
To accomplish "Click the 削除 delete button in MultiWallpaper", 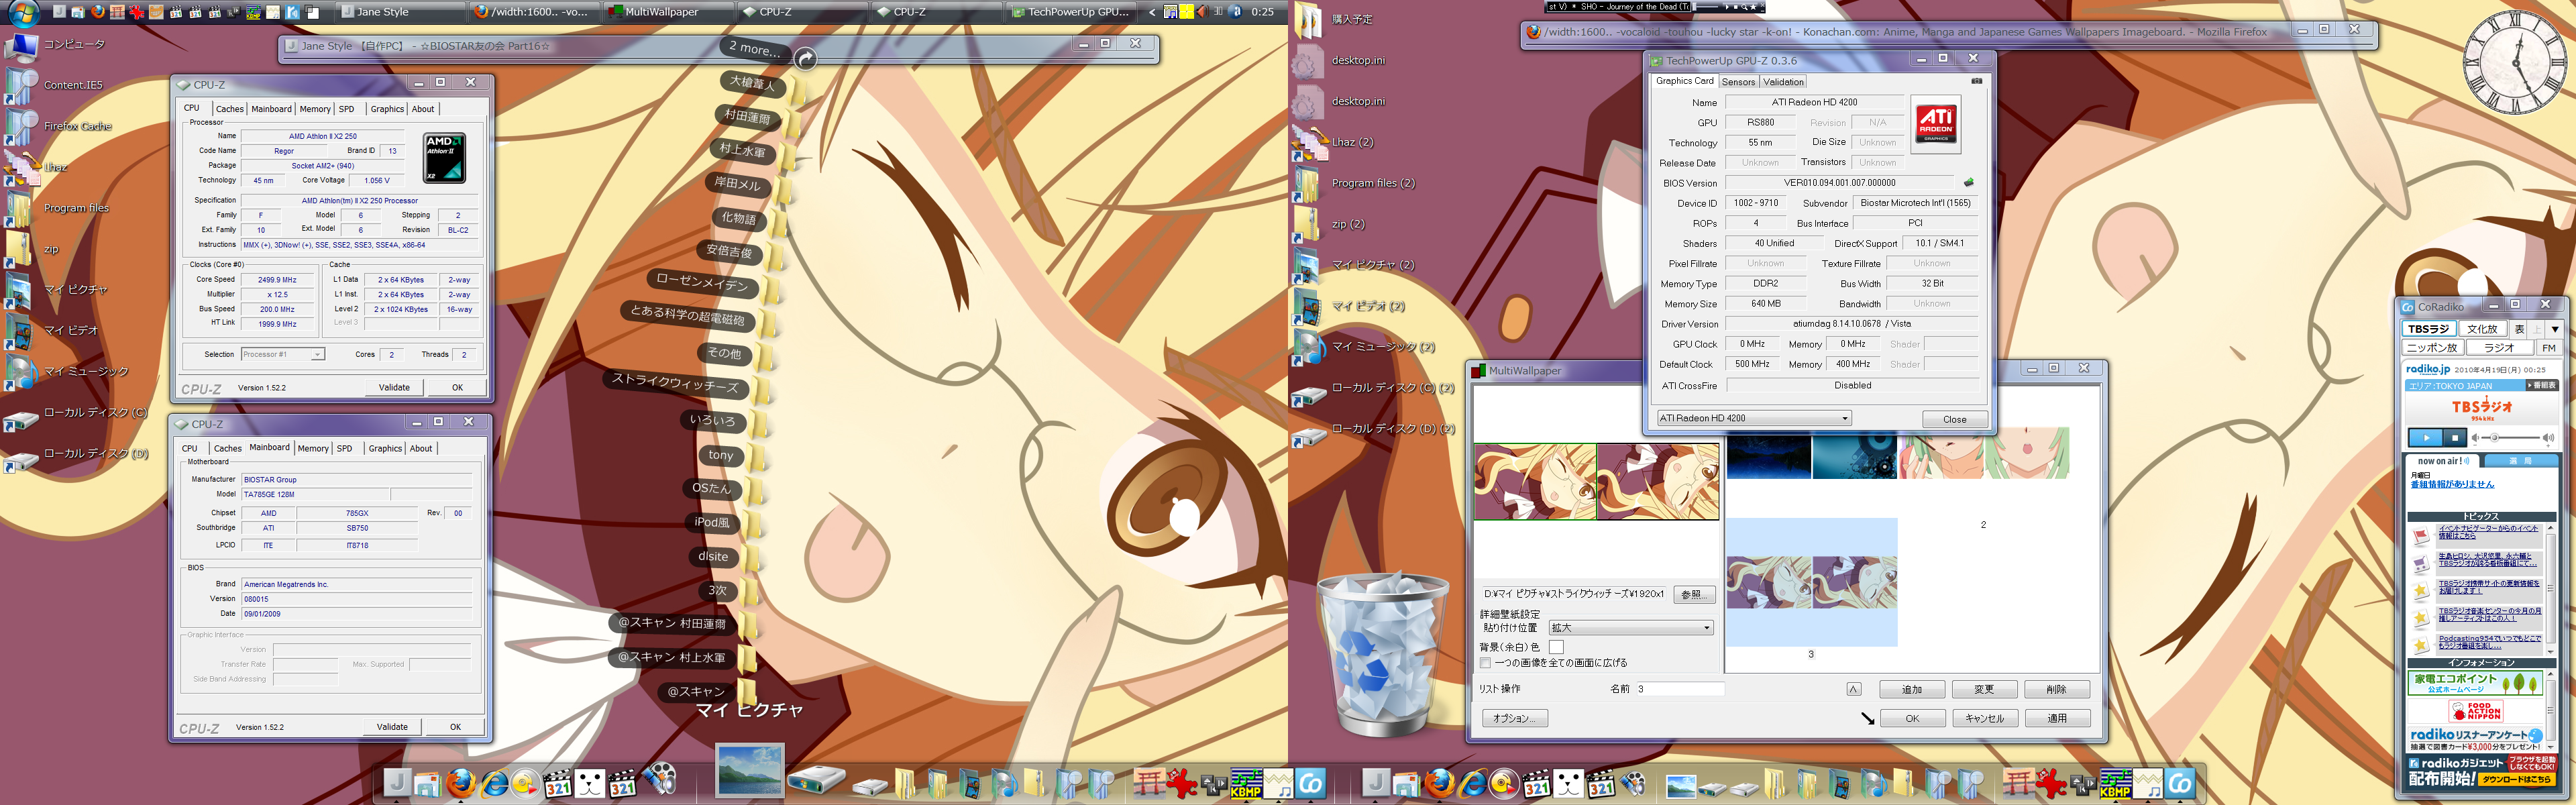I will pyautogui.click(x=2056, y=689).
